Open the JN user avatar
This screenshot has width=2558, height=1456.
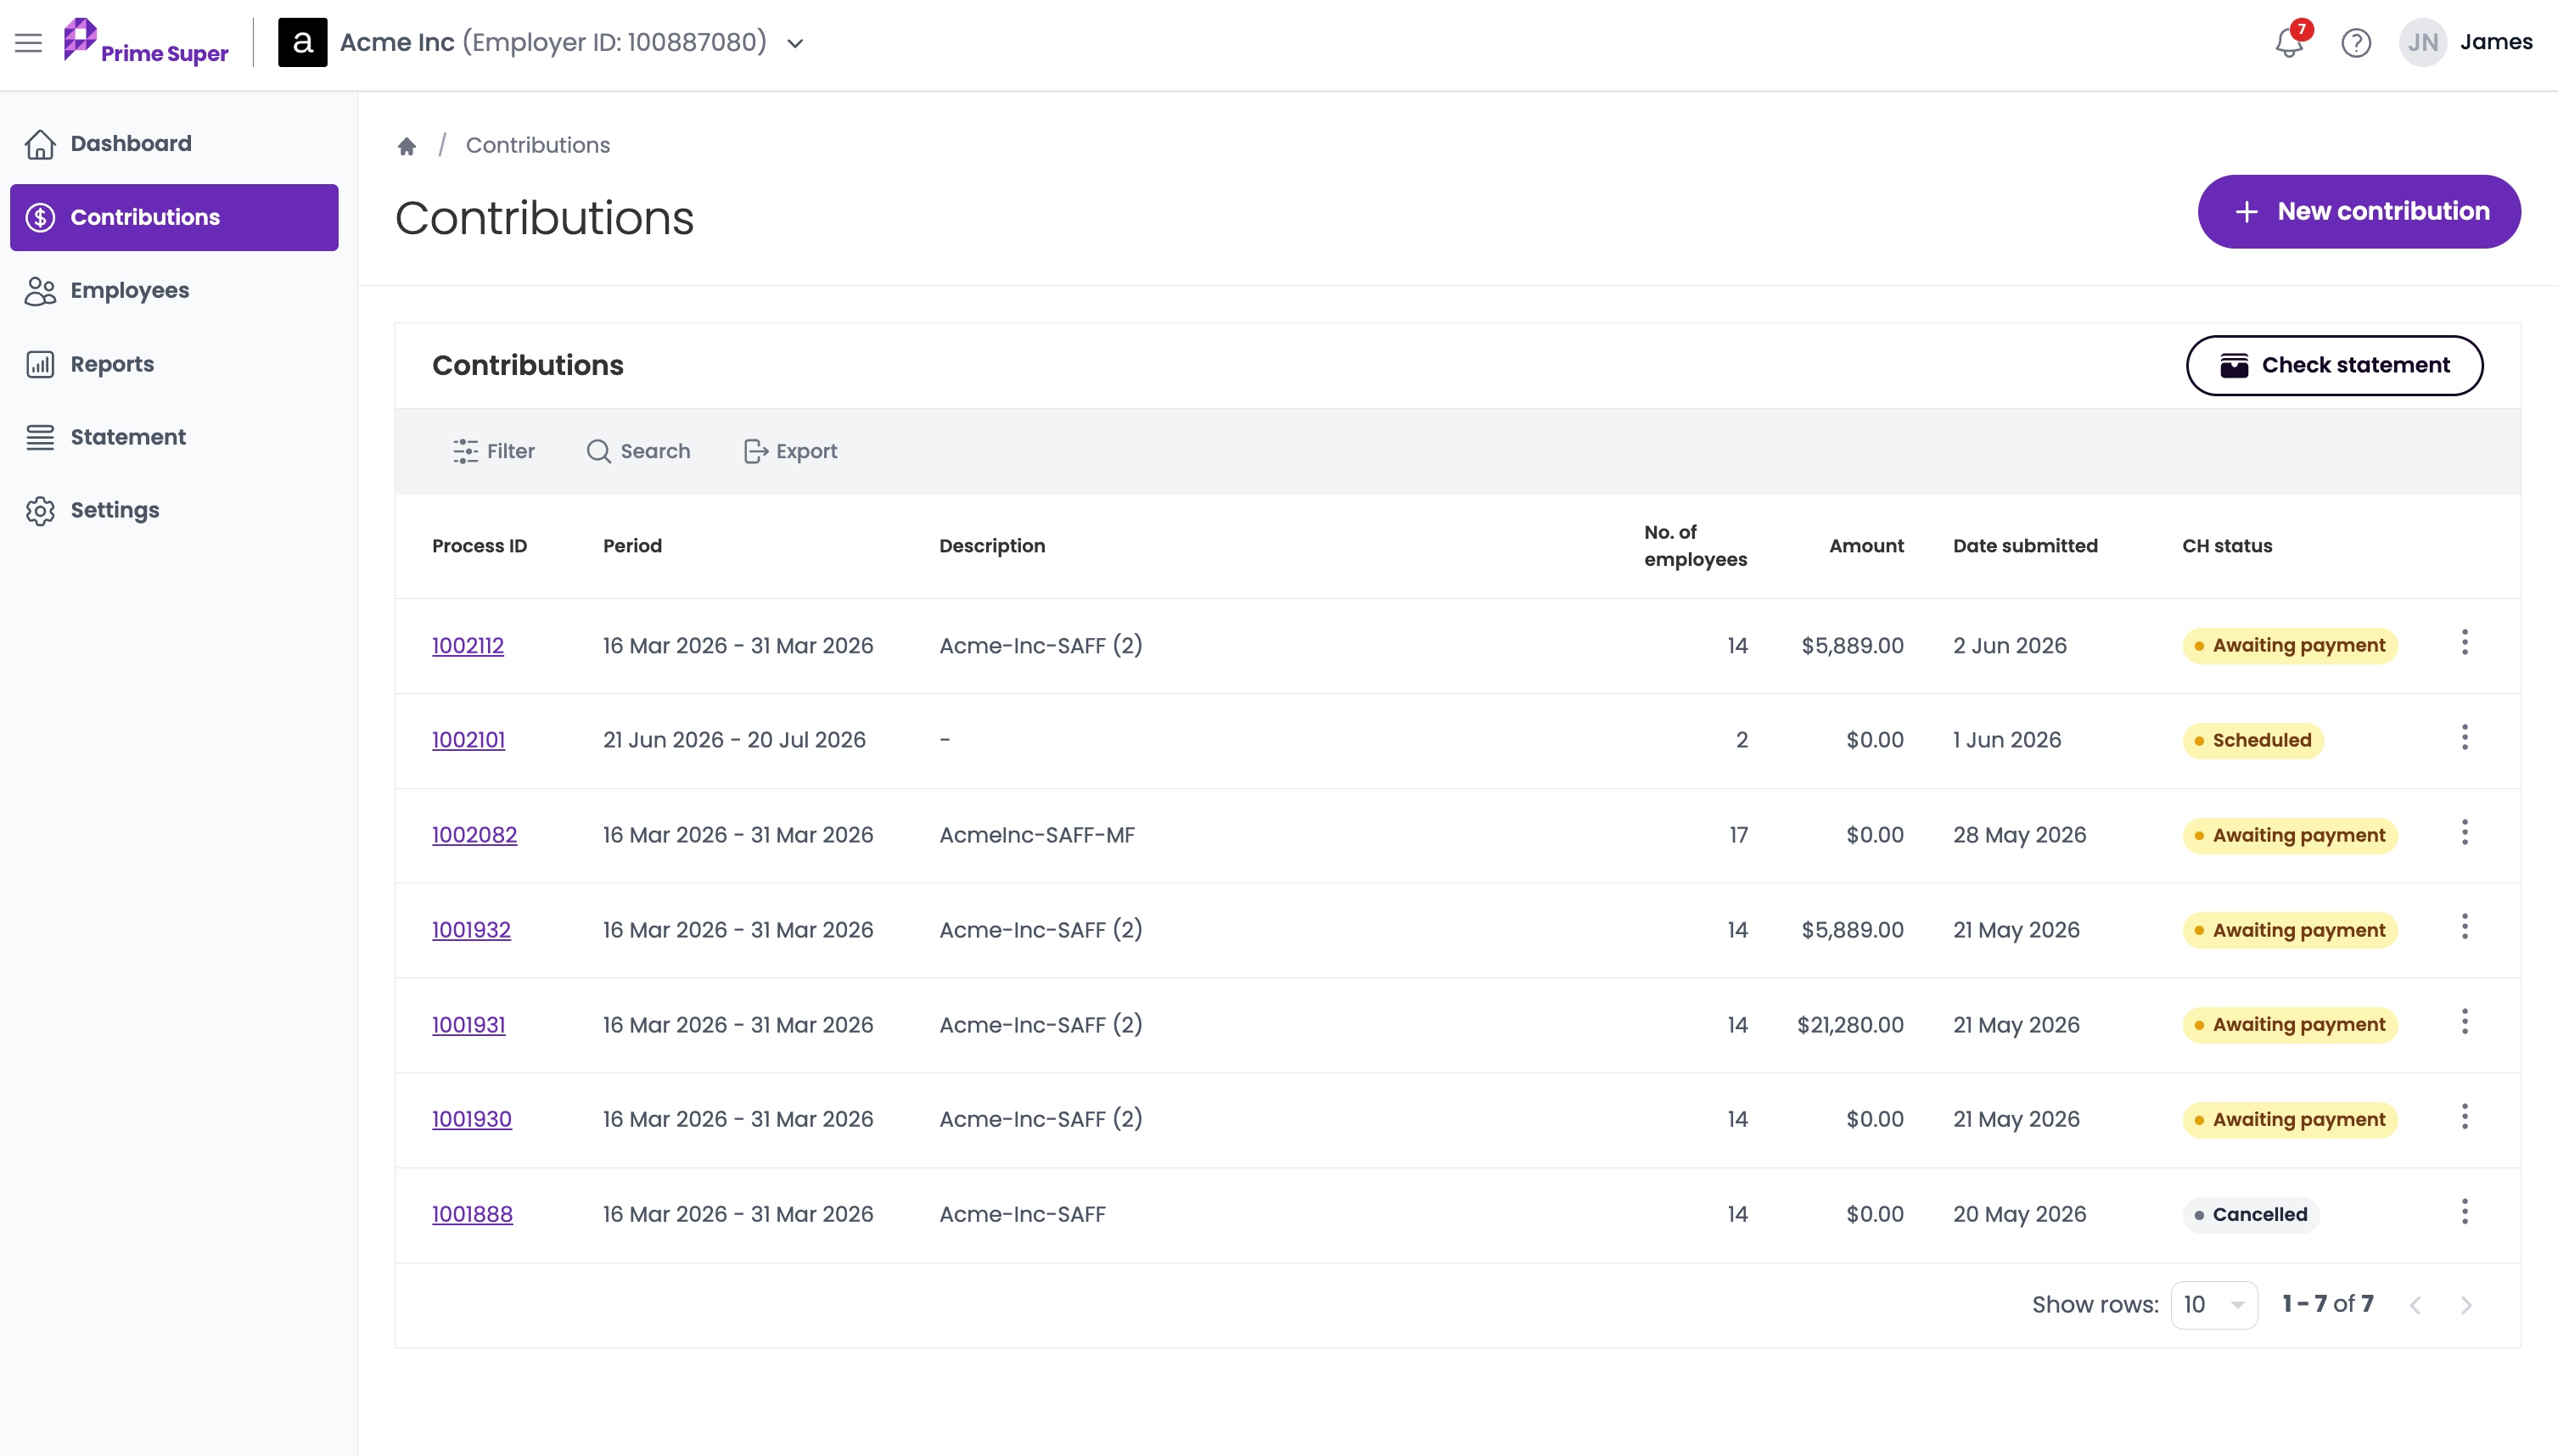2422,42
